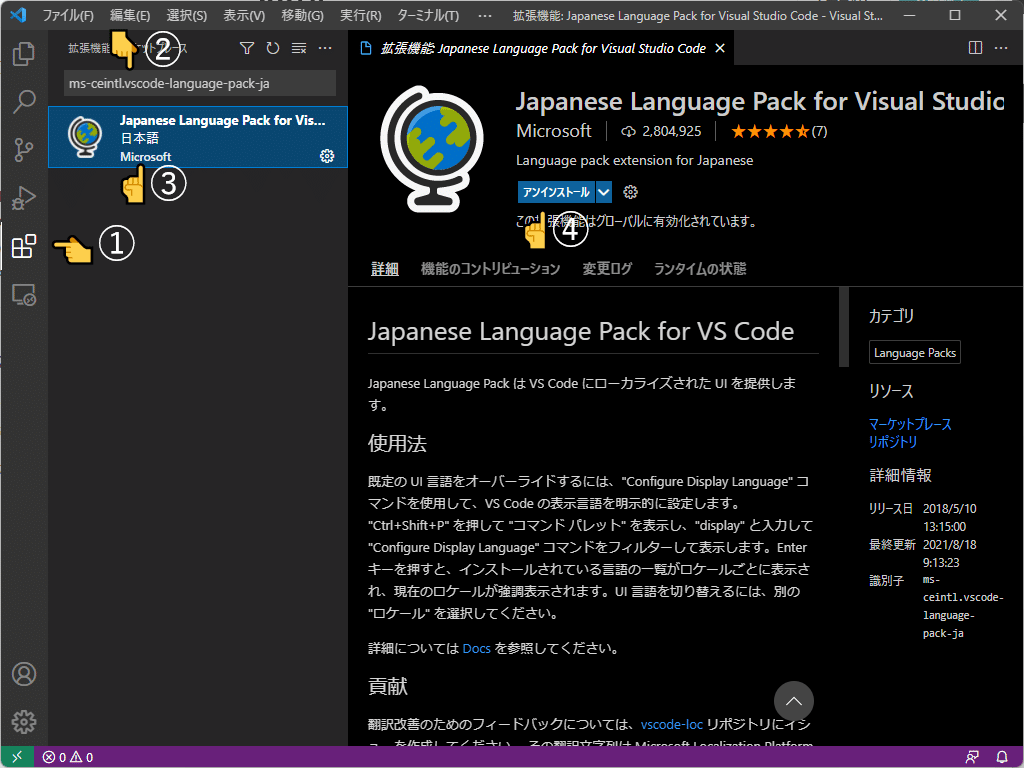
Task: Open the Accounts menu icon
Action: [24, 674]
